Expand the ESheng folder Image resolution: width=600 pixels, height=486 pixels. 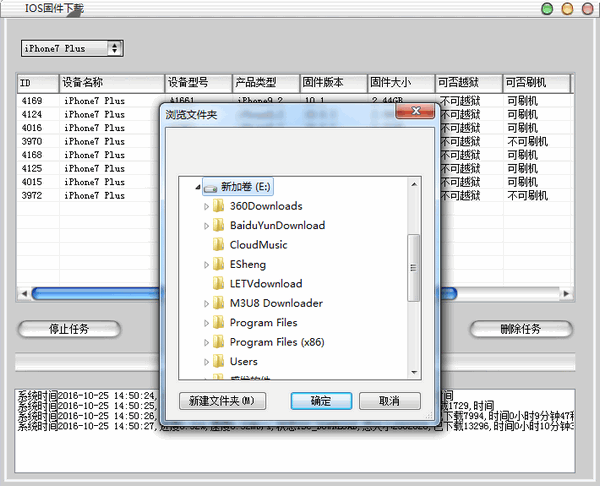(206, 265)
